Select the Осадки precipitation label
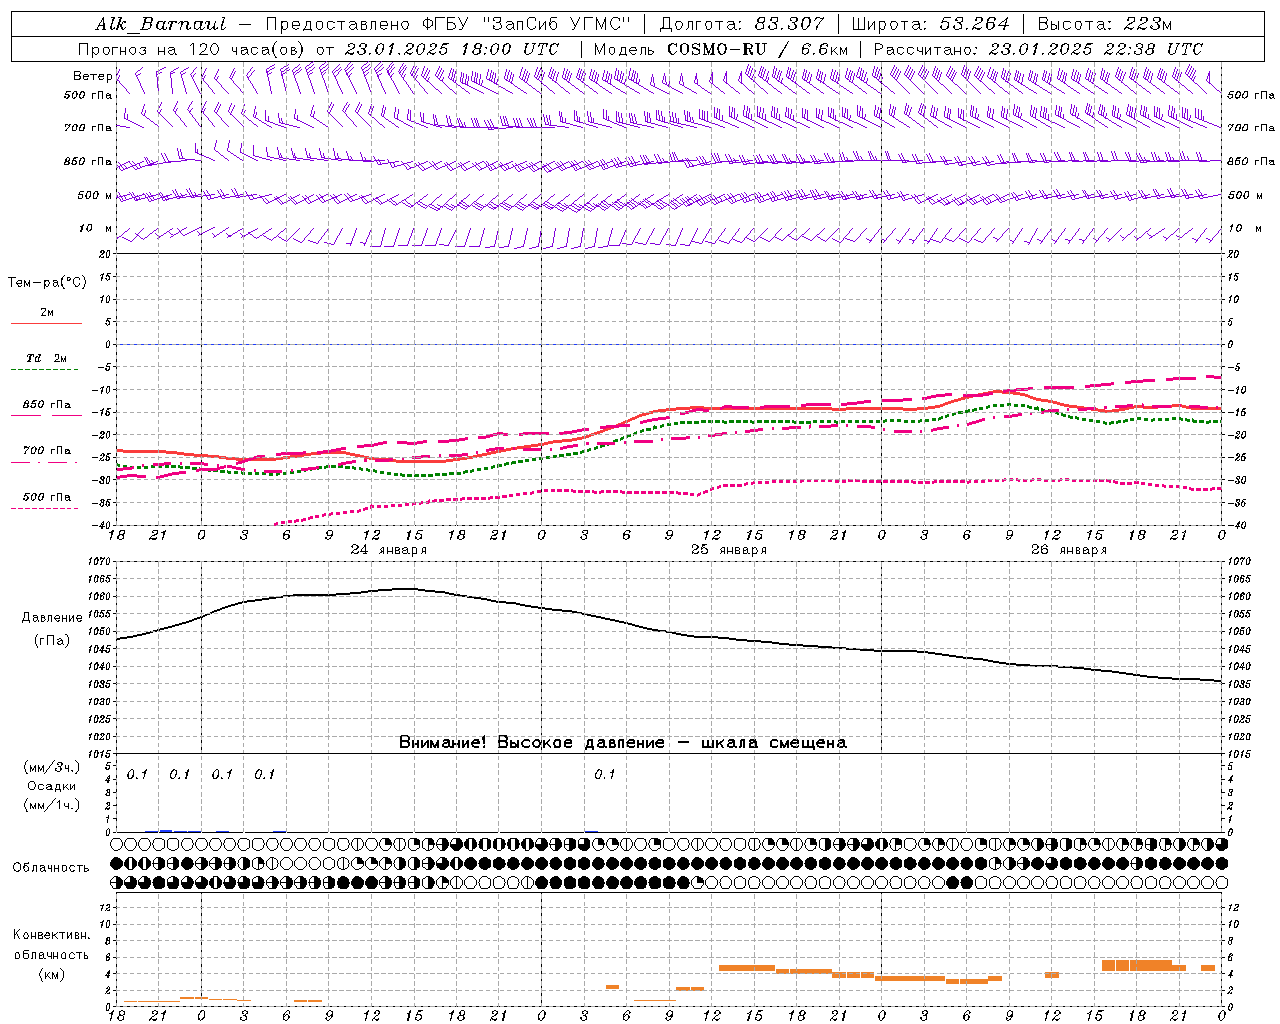Image resolution: width=1280 pixels, height=1024 pixels. tap(51, 786)
